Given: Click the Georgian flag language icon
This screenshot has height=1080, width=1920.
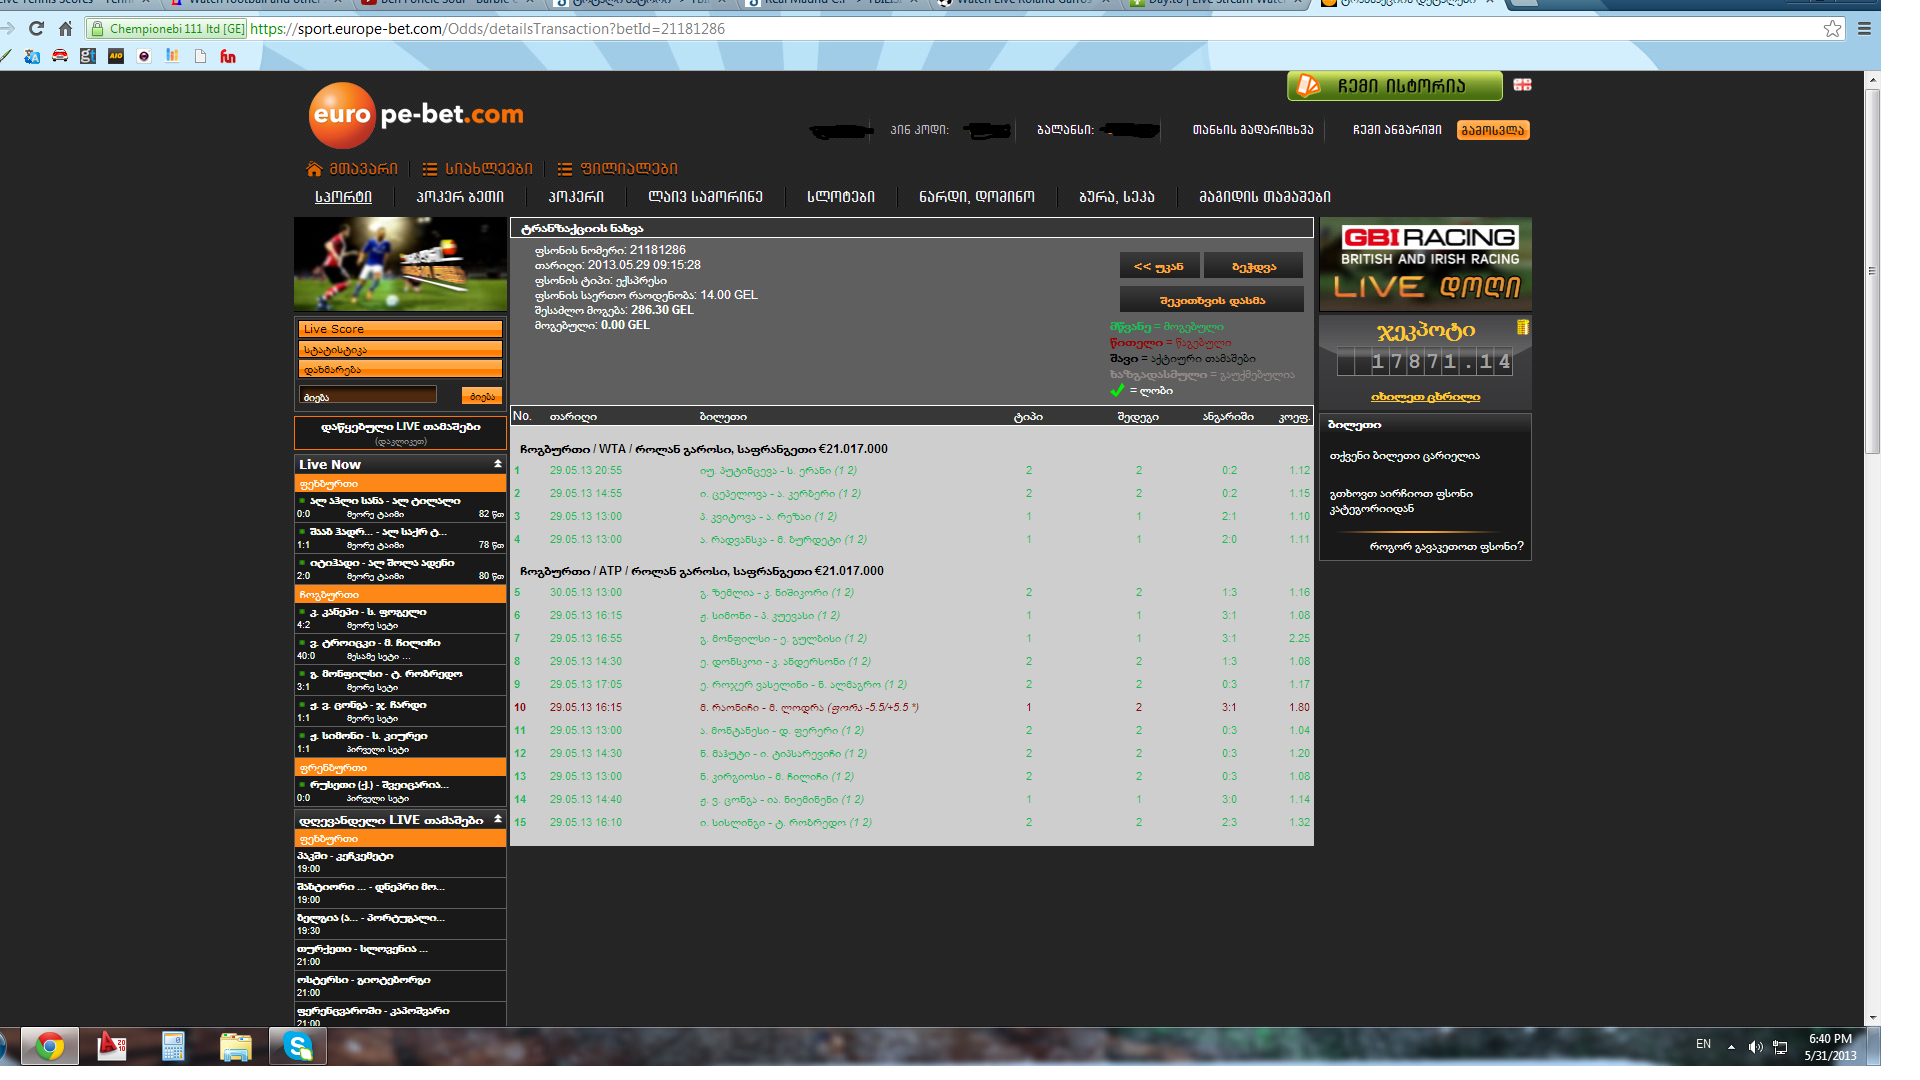Looking at the screenshot, I should coord(1522,85).
